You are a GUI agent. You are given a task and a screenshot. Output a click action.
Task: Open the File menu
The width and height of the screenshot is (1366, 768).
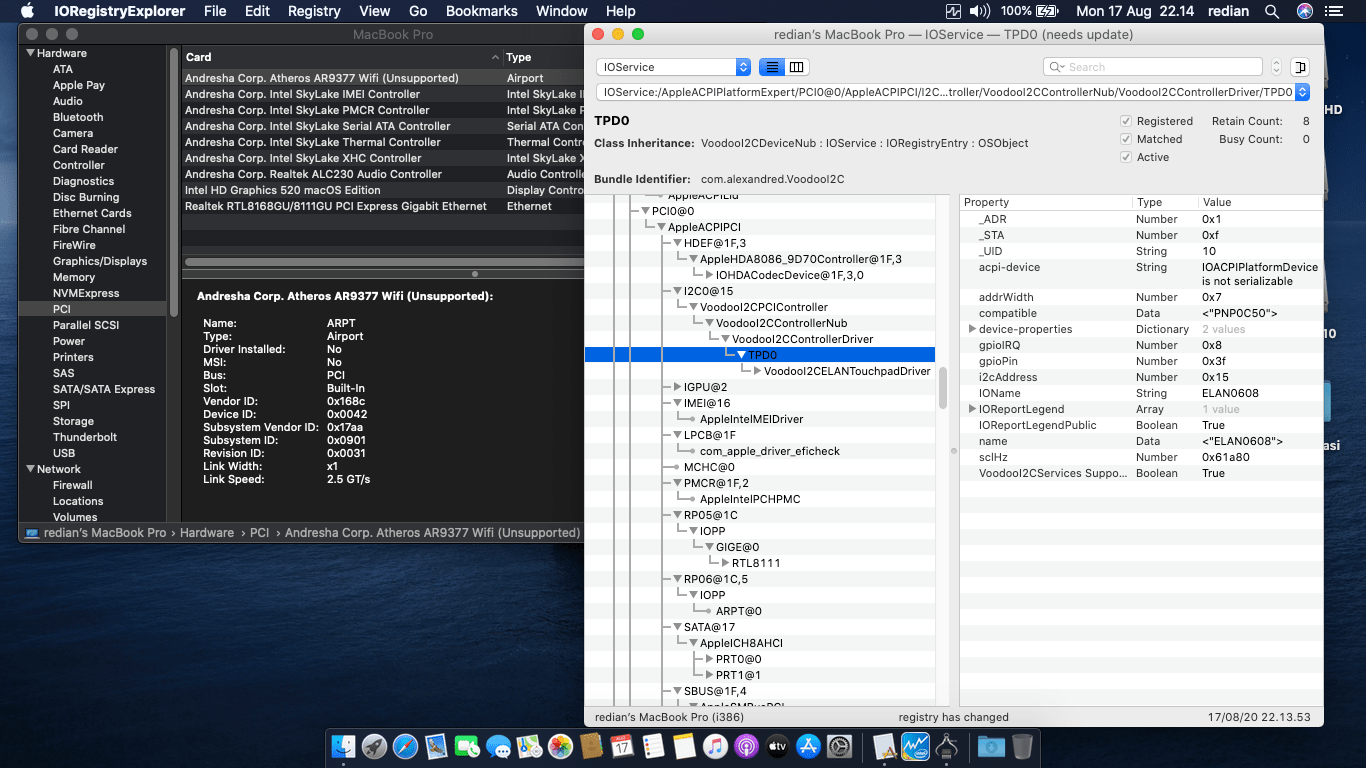point(215,11)
